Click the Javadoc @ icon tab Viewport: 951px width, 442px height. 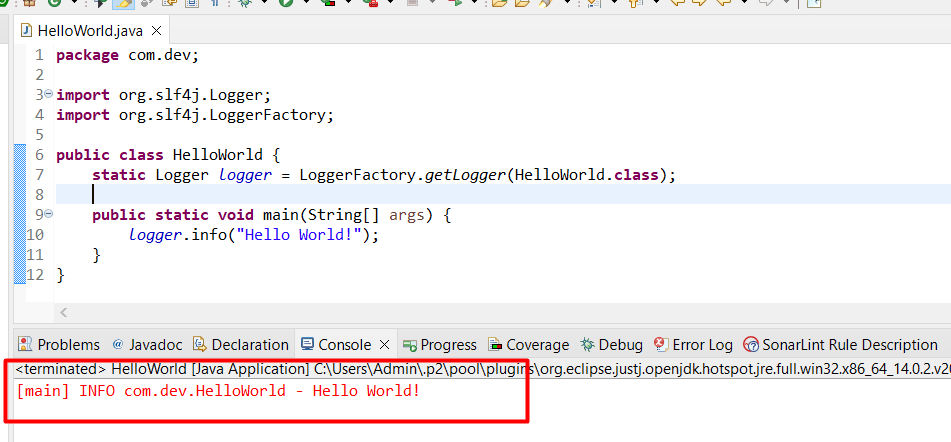pyautogui.click(x=118, y=344)
